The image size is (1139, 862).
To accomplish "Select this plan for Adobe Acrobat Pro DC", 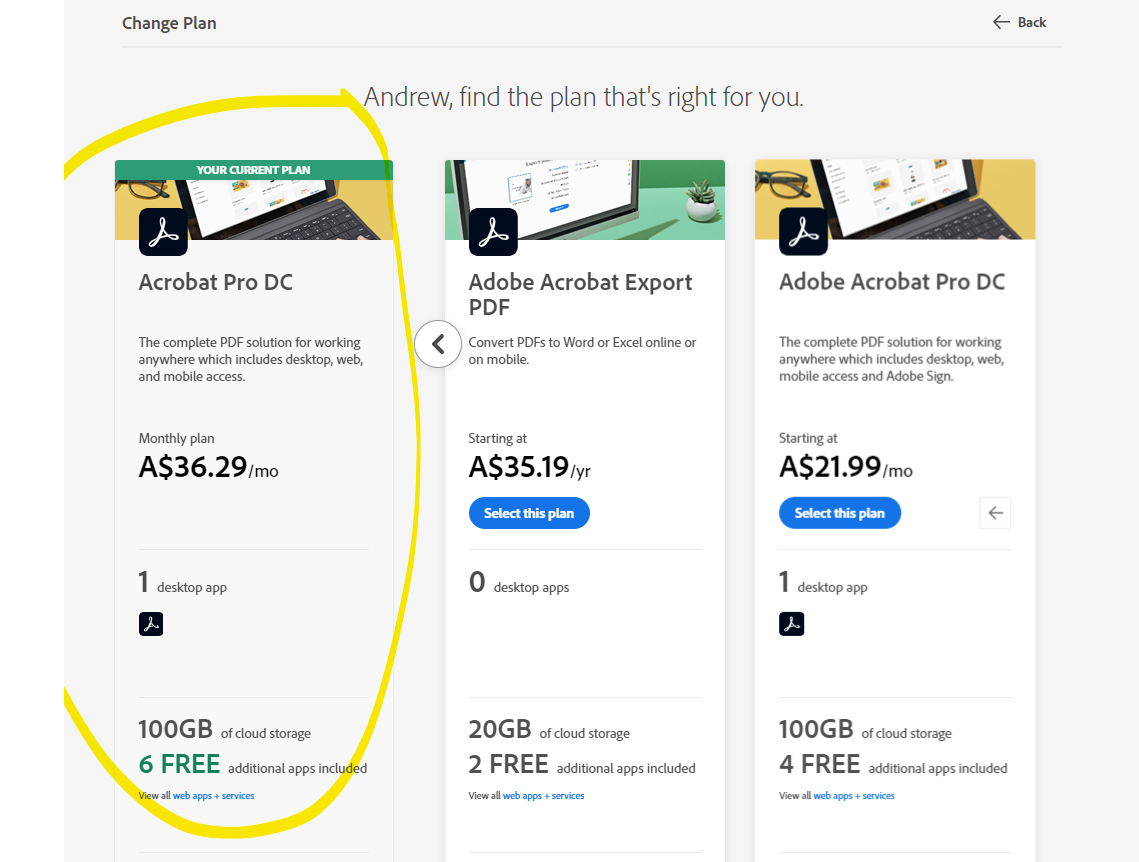I will [839, 512].
